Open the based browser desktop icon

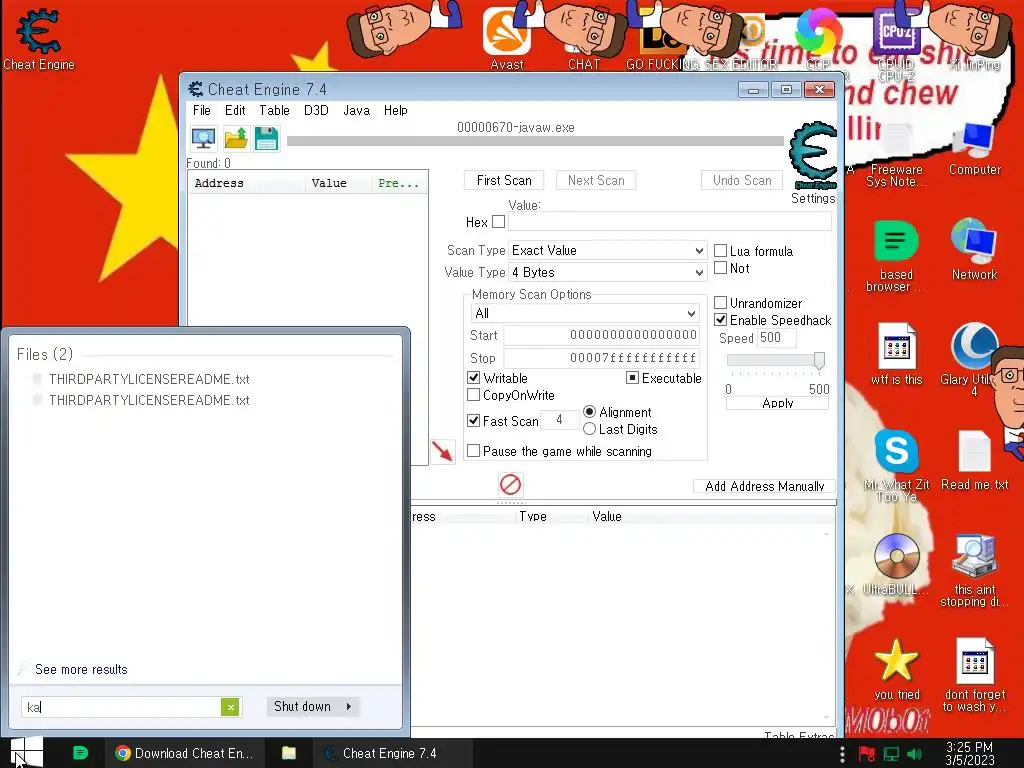pos(896,256)
